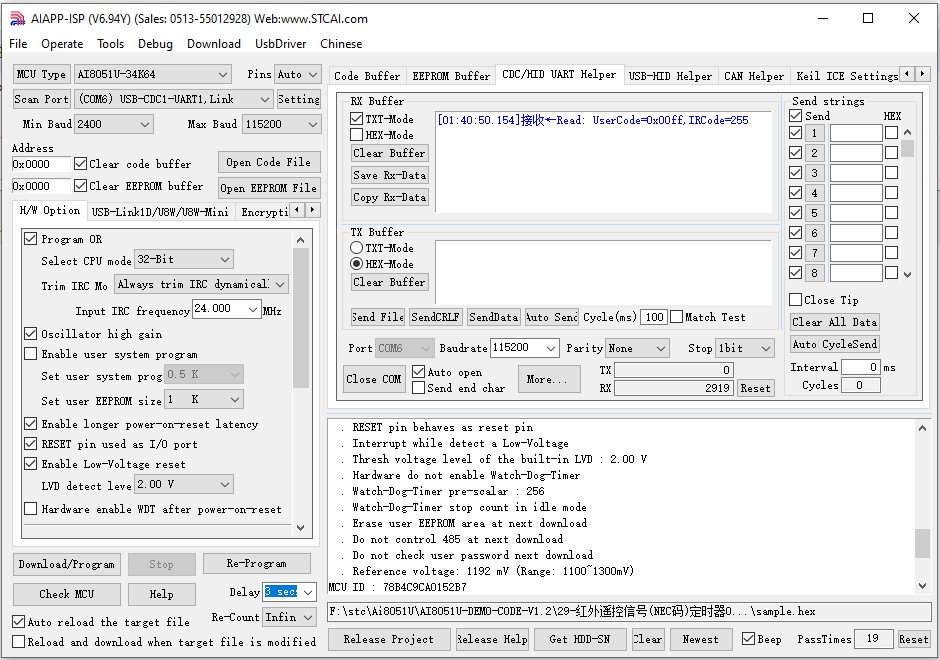Enable HEX-Mode in the RX Buffer
The width and height of the screenshot is (940, 660).
(x=357, y=135)
